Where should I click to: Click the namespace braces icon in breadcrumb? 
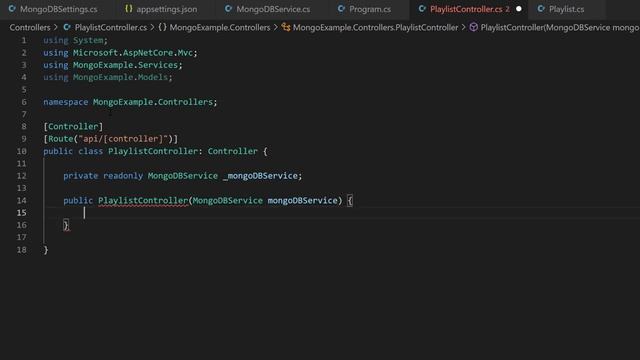point(162,27)
